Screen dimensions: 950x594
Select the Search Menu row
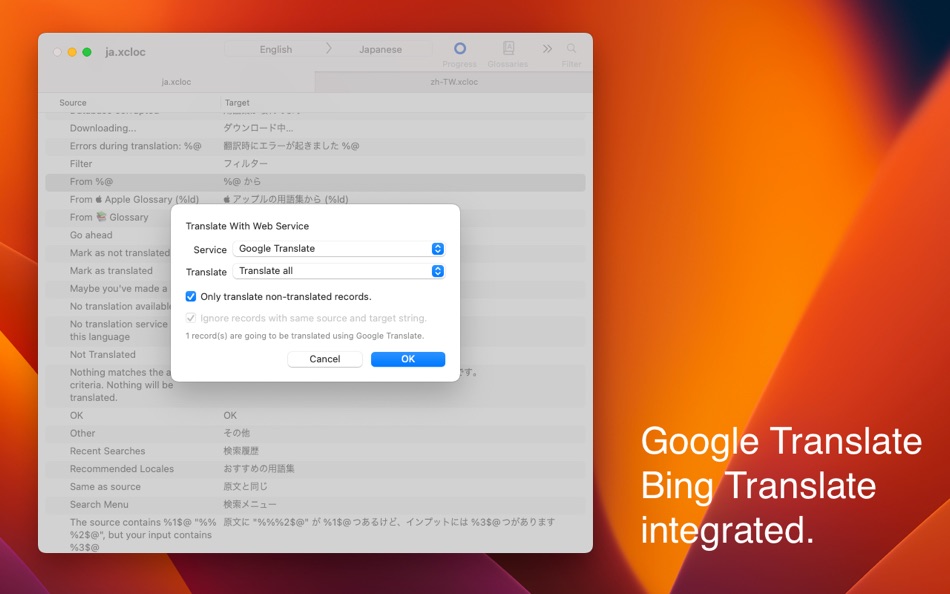coord(315,504)
